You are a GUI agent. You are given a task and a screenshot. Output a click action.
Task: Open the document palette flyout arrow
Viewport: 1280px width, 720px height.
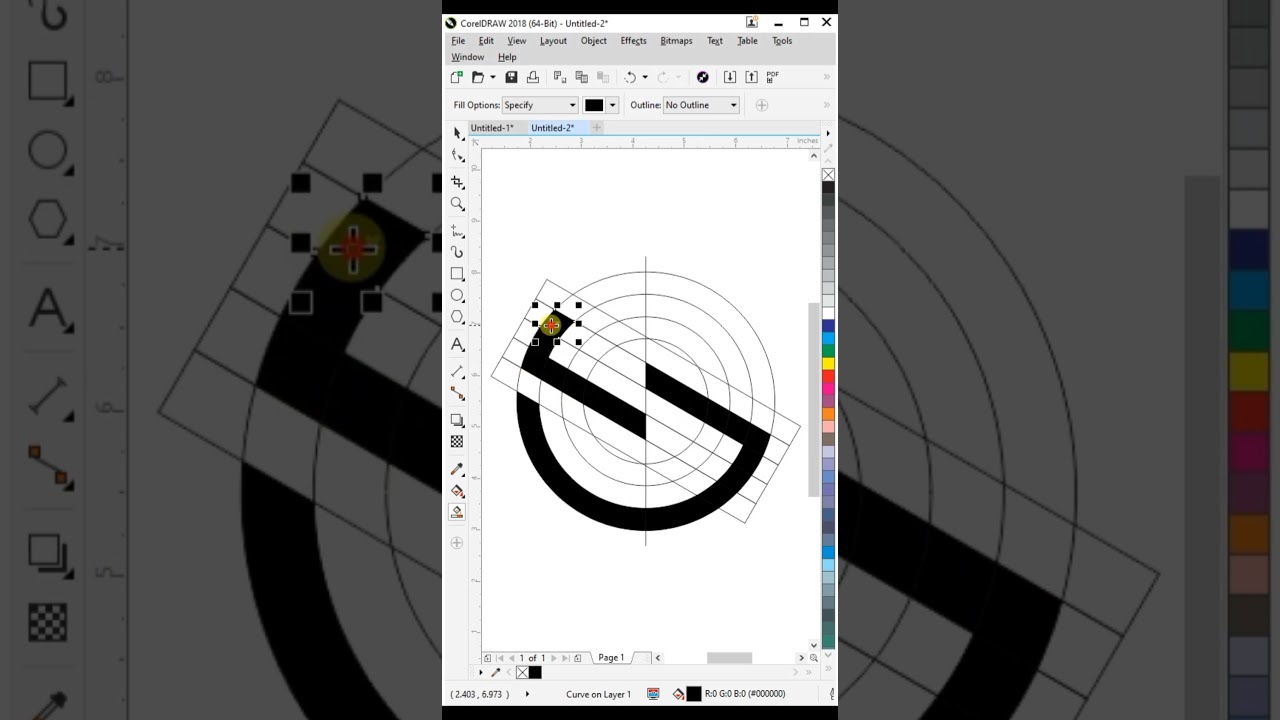coord(481,672)
